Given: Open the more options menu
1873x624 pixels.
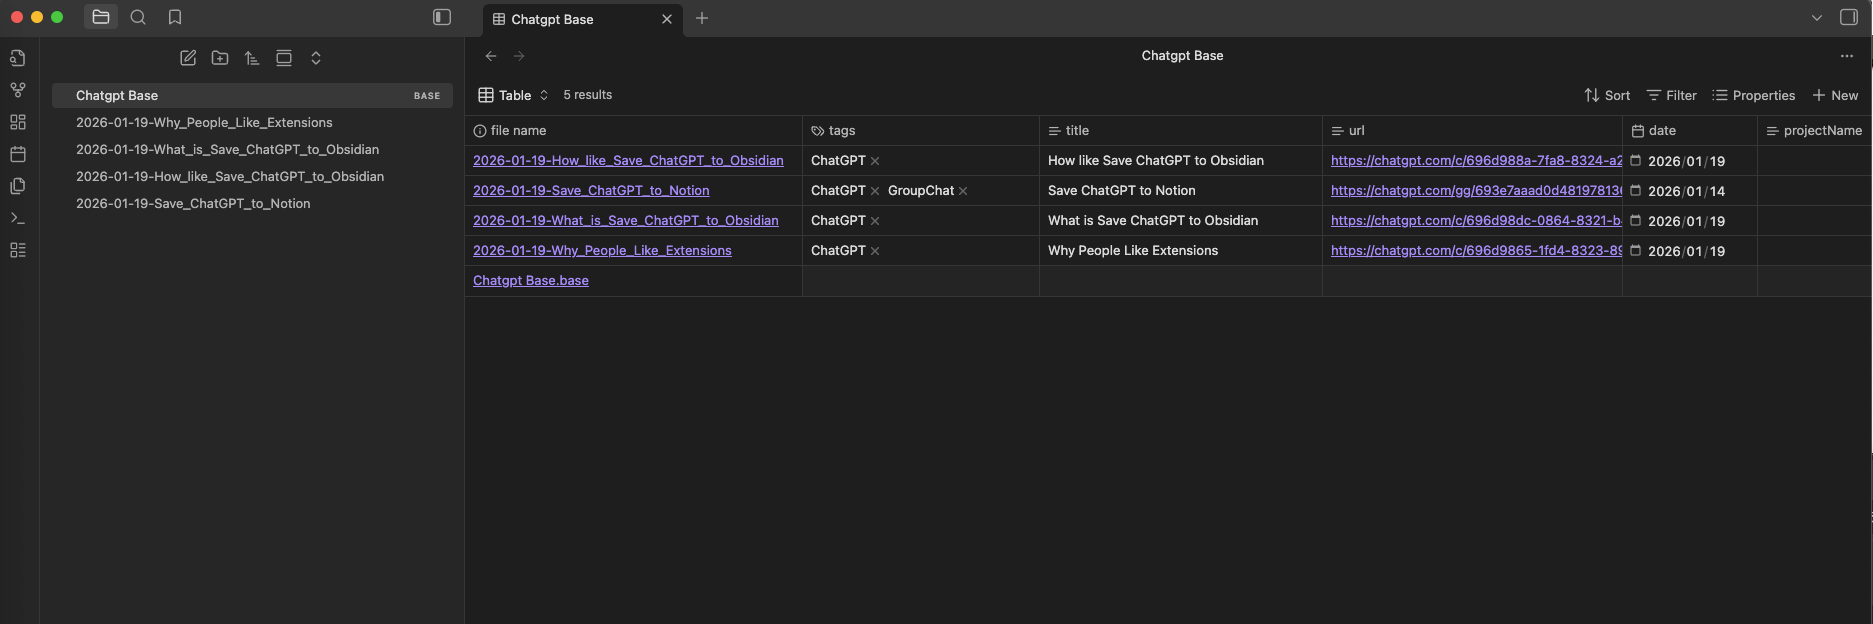Looking at the screenshot, I should [x=1847, y=56].
